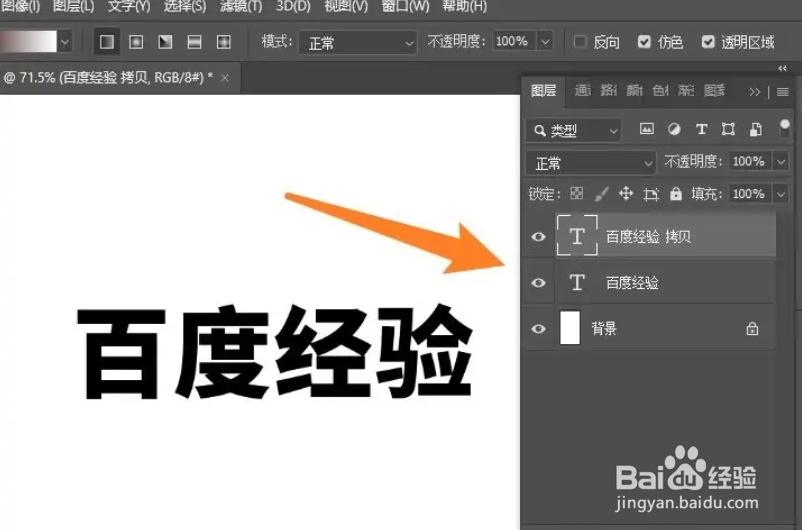Open the 滤镜(T) menu
Screen dimensions: 802x530
[241, 6]
